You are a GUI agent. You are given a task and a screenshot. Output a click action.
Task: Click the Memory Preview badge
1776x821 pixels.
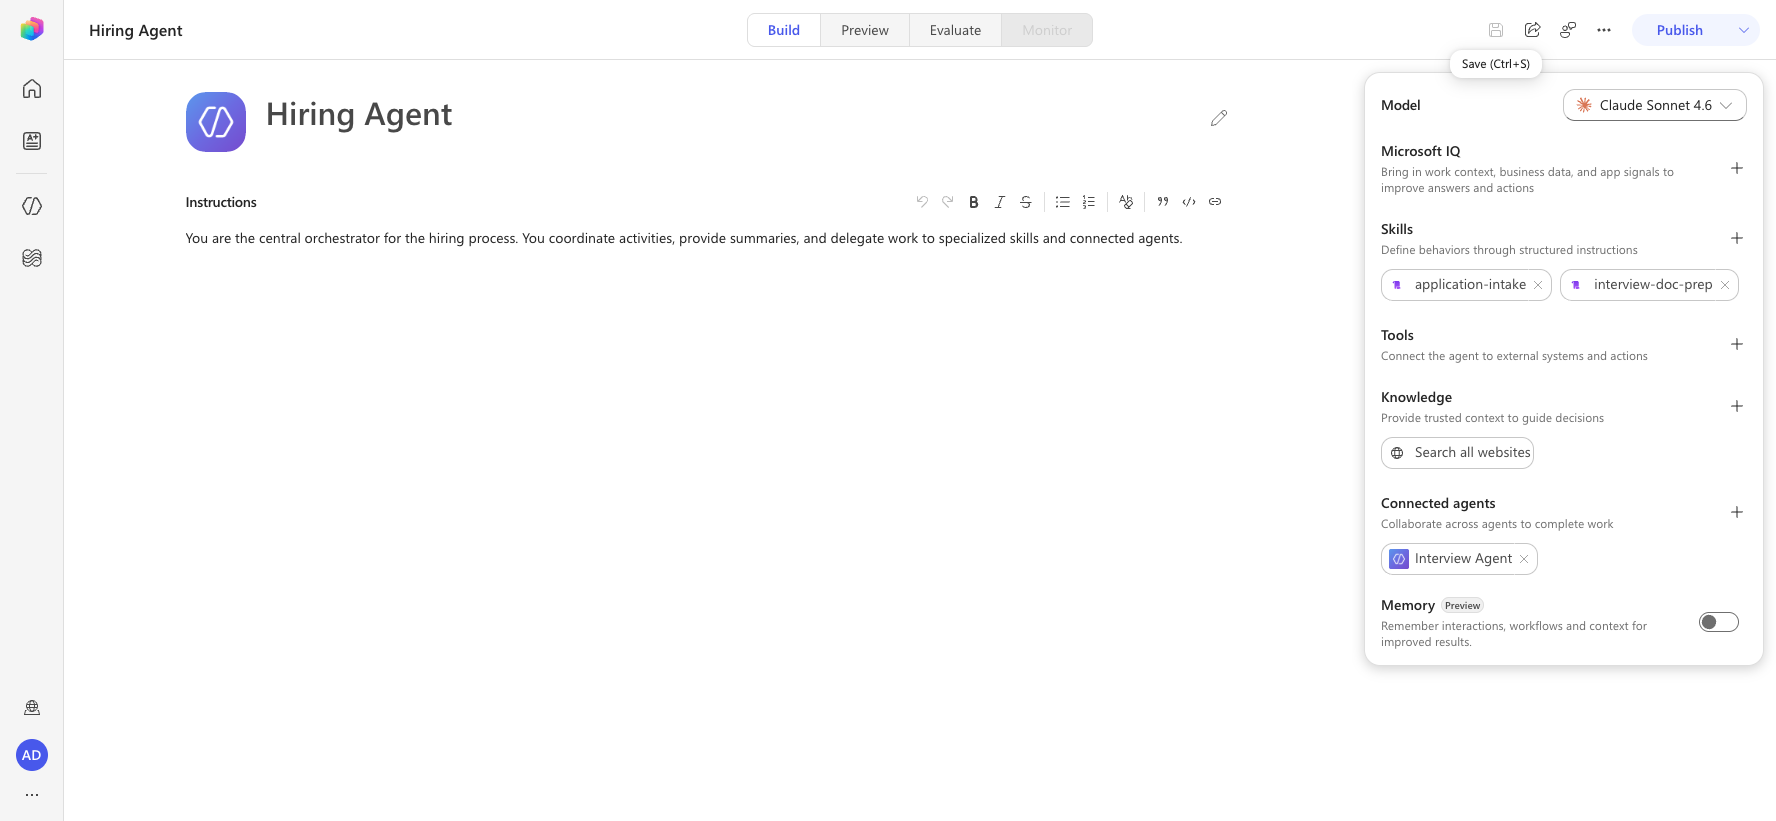[1462, 606]
